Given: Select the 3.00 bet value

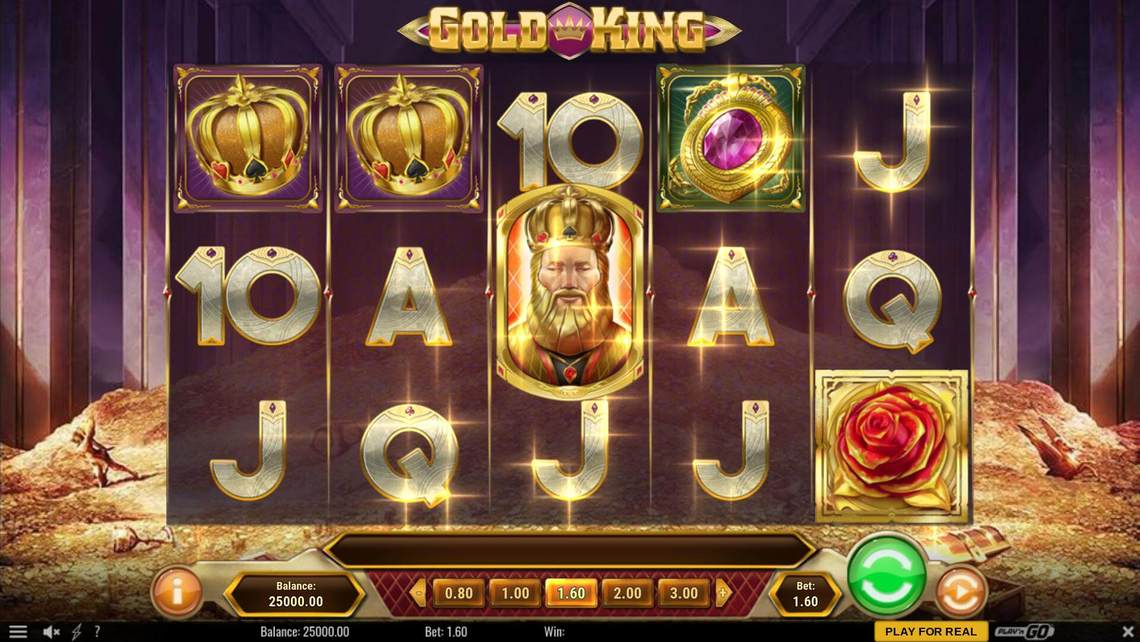Looking at the screenshot, I should (x=683, y=593).
